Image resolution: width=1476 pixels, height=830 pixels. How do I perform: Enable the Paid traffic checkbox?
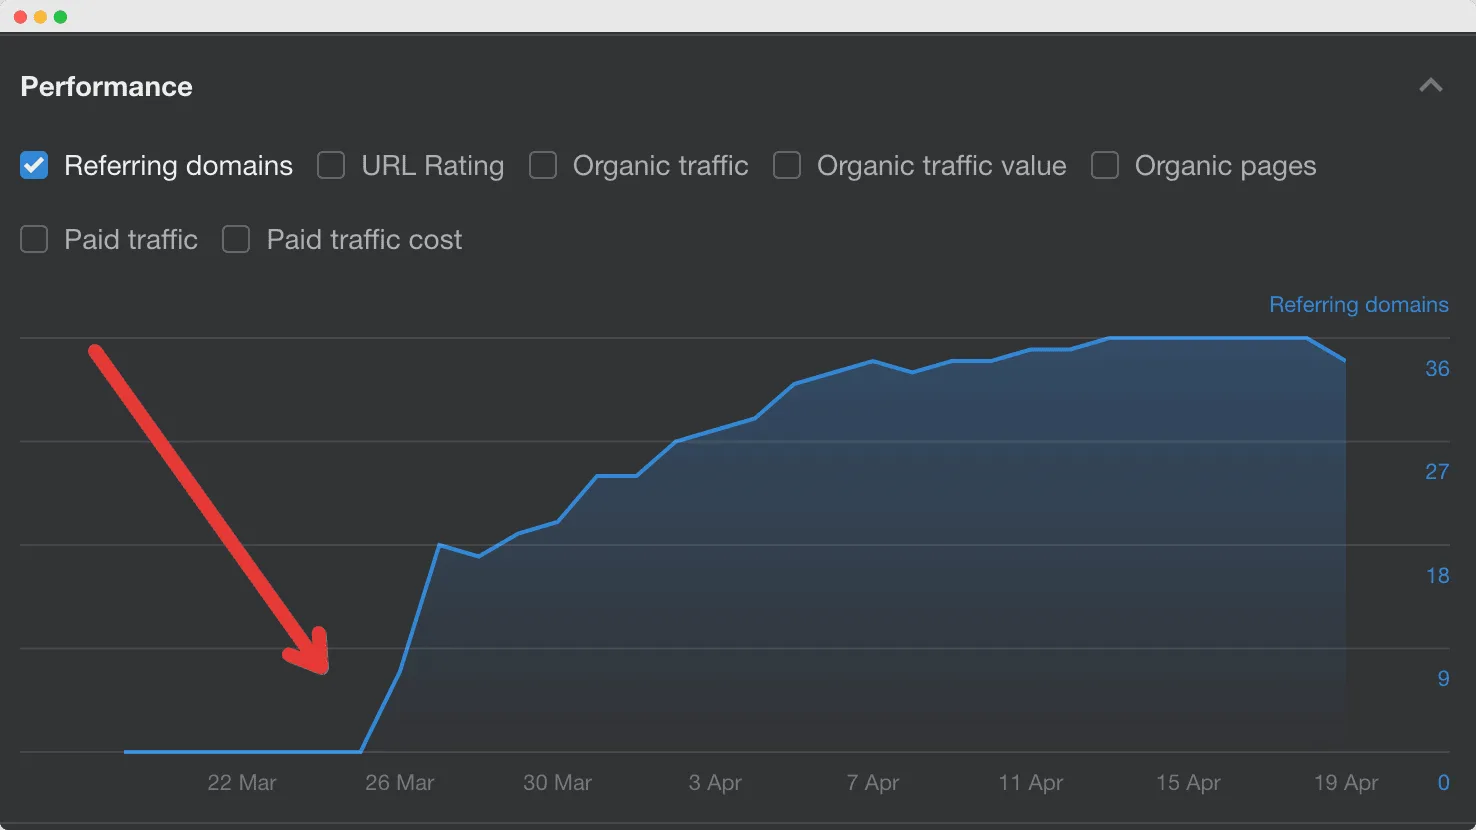coord(34,239)
